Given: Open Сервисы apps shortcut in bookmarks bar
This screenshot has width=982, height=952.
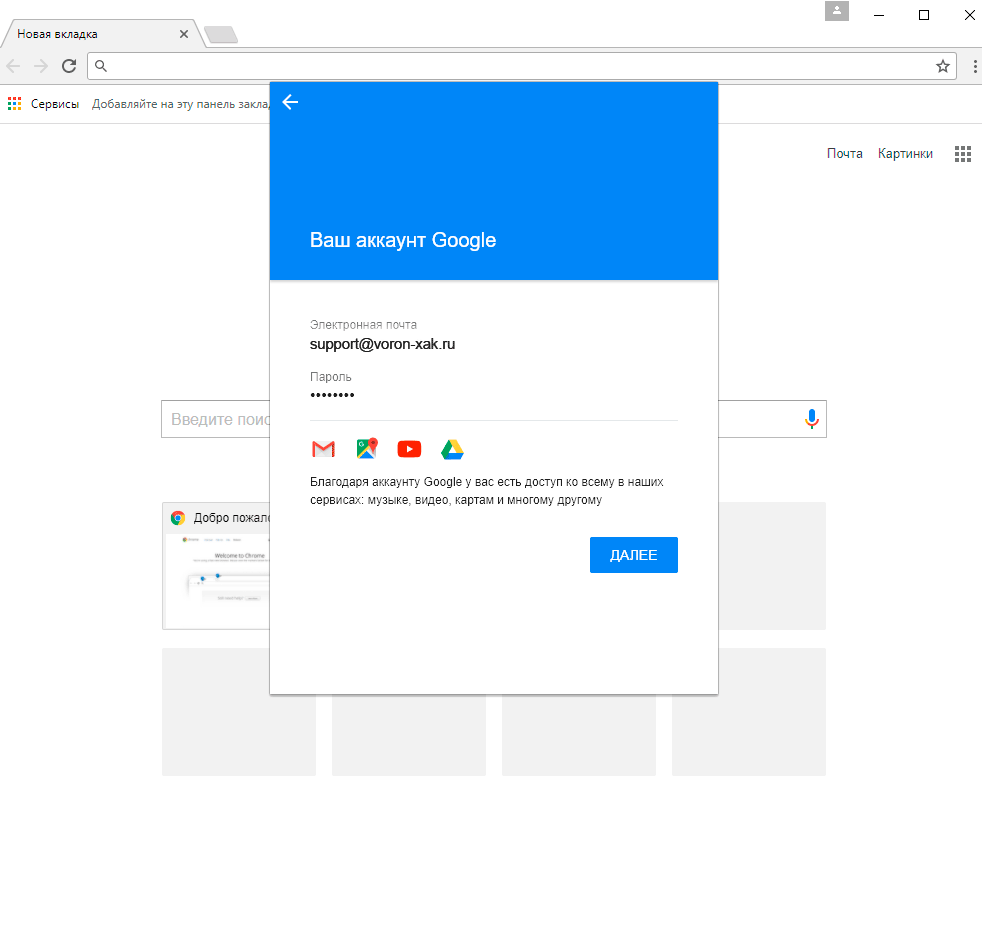Looking at the screenshot, I should [x=43, y=103].
